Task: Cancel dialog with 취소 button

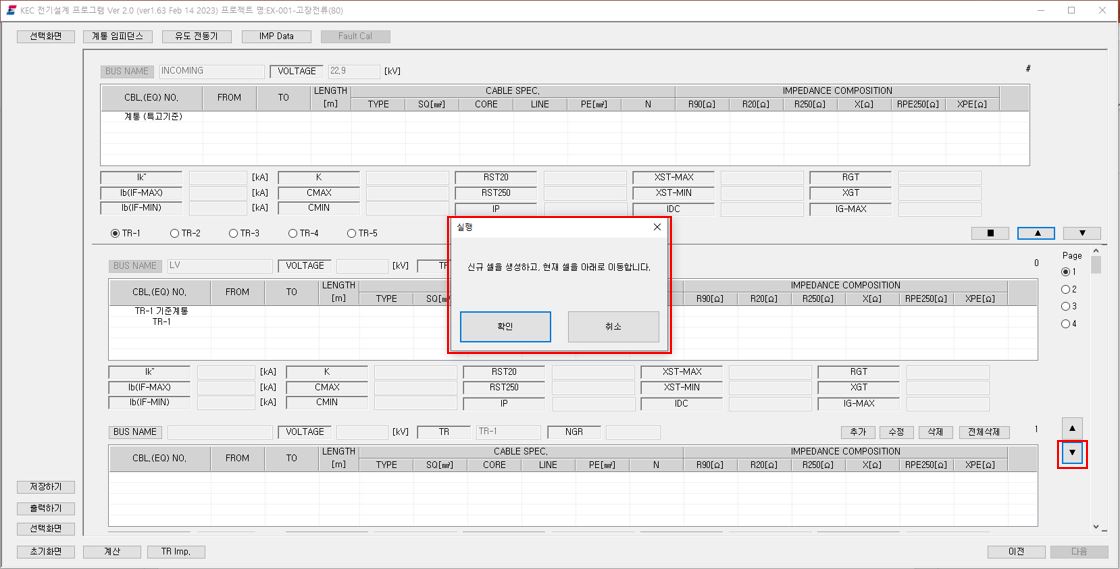Action: pyautogui.click(x=613, y=327)
